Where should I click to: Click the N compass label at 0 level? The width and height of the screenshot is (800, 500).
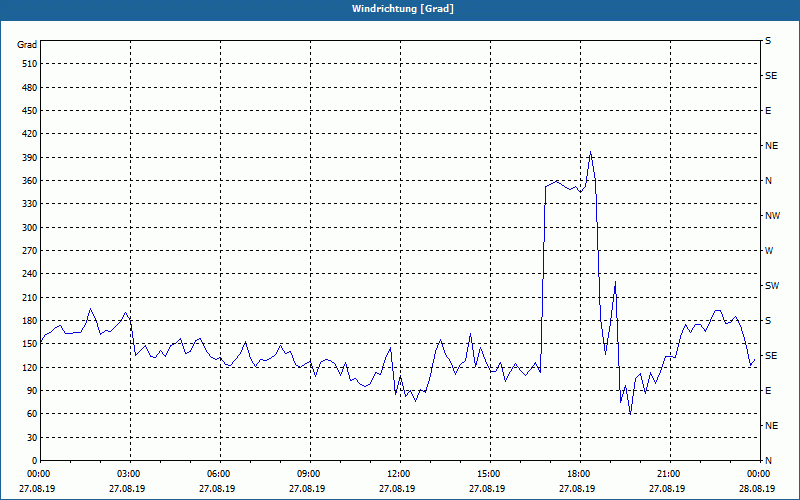(768, 461)
